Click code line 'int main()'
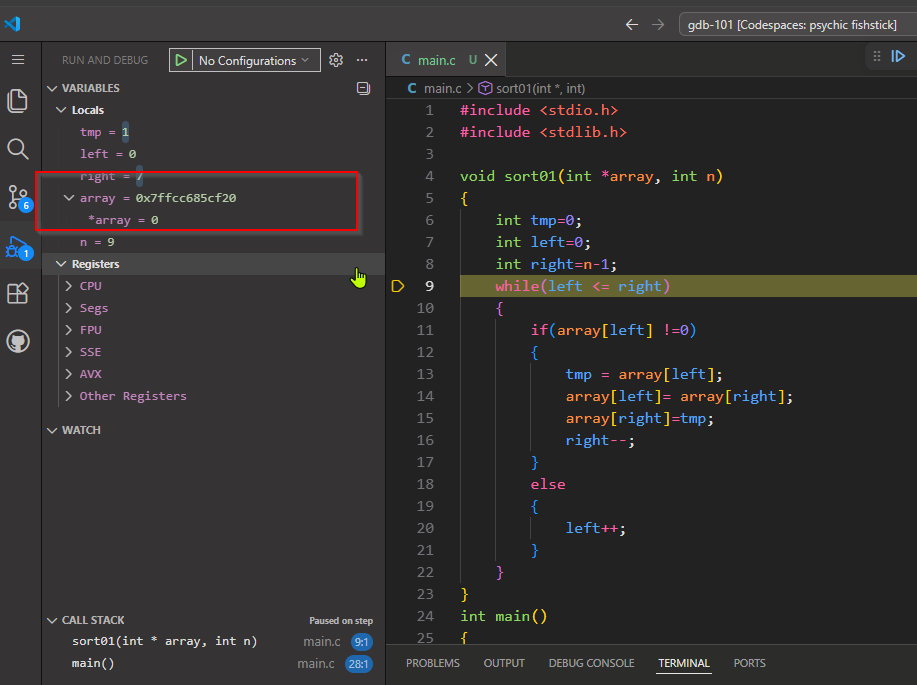This screenshot has height=685, width=917. tap(504, 616)
